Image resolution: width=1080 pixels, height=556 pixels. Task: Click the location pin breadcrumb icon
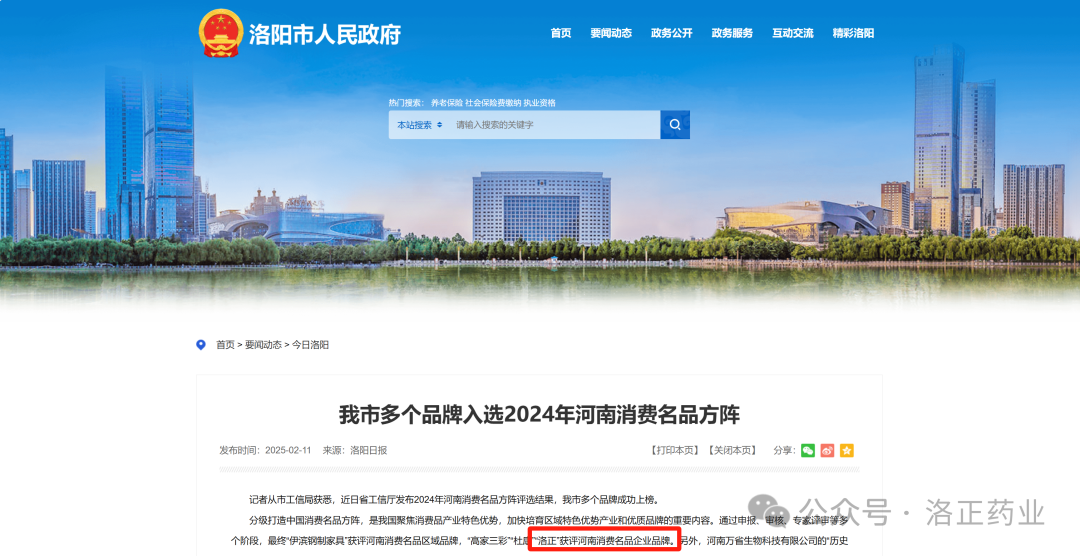[x=201, y=344]
